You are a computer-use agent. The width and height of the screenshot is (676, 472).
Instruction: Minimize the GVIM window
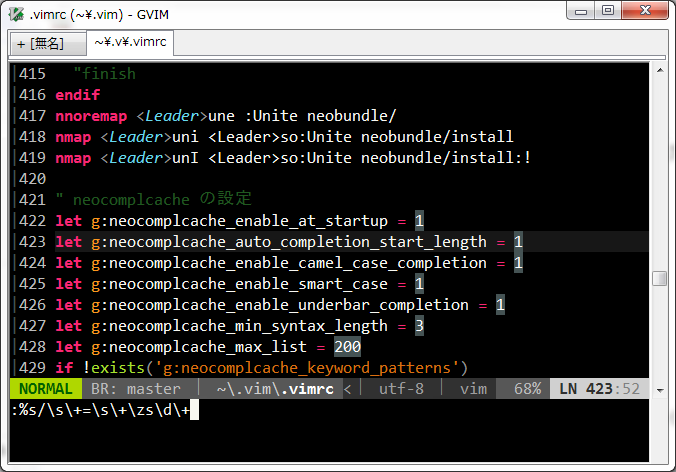pyautogui.click(x=581, y=10)
